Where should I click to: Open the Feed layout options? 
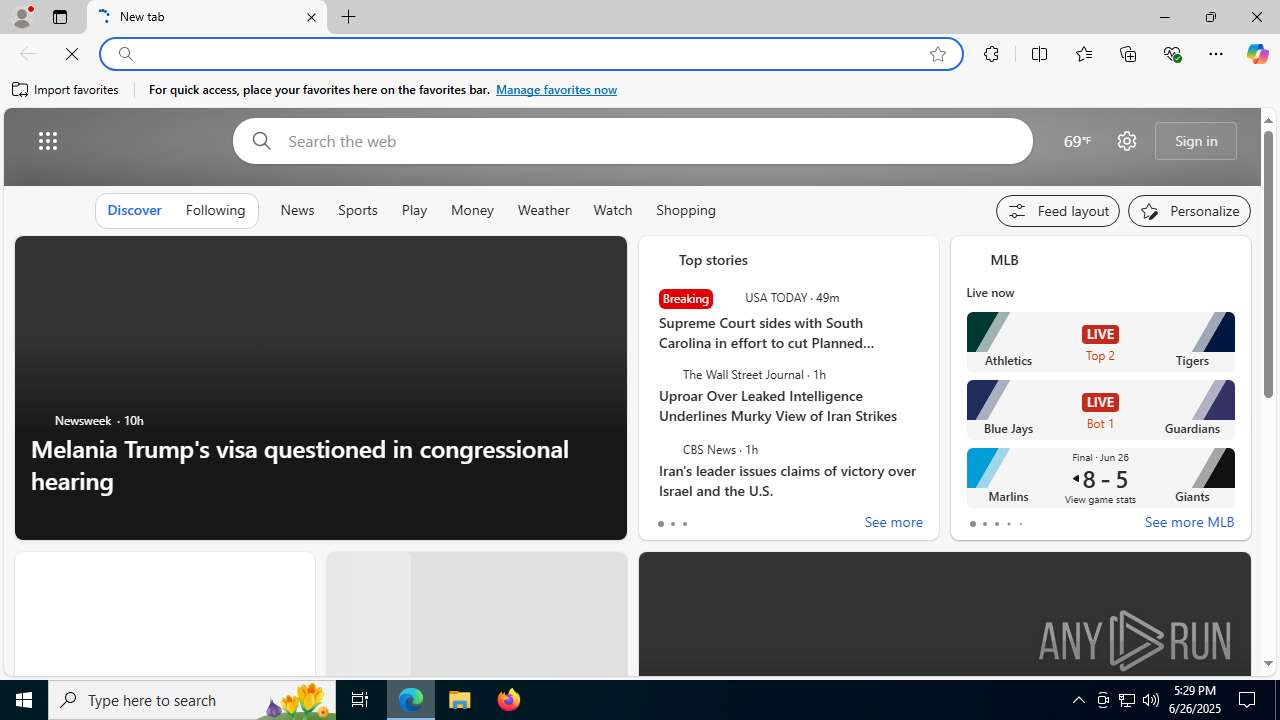(x=1058, y=211)
